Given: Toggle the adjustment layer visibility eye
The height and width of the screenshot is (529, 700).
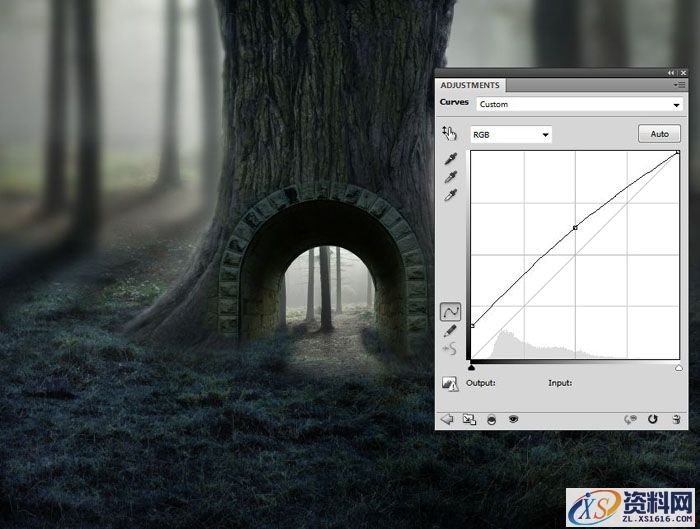Looking at the screenshot, I should pyautogui.click(x=513, y=420).
